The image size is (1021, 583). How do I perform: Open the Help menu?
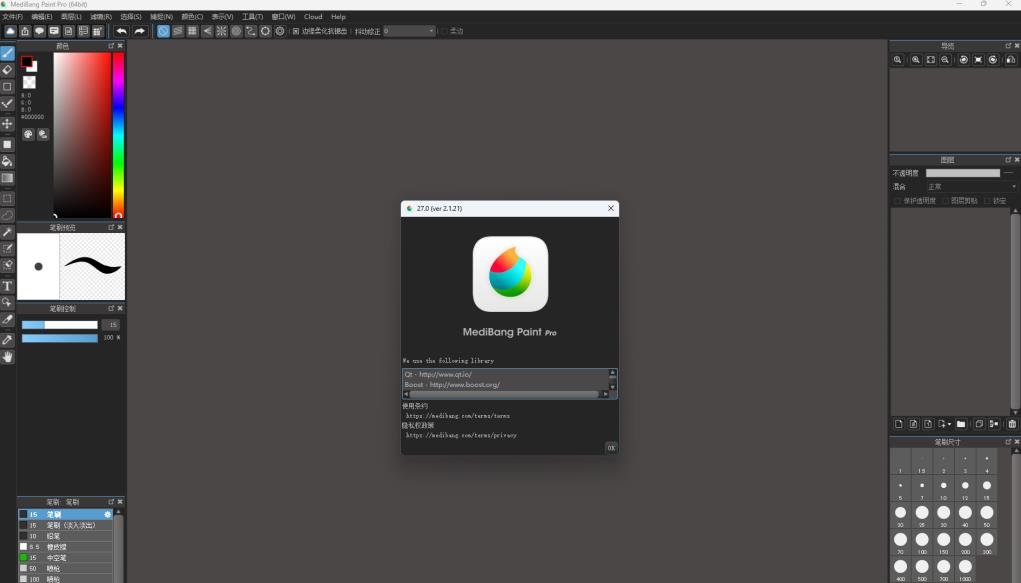click(x=338, y=17)
